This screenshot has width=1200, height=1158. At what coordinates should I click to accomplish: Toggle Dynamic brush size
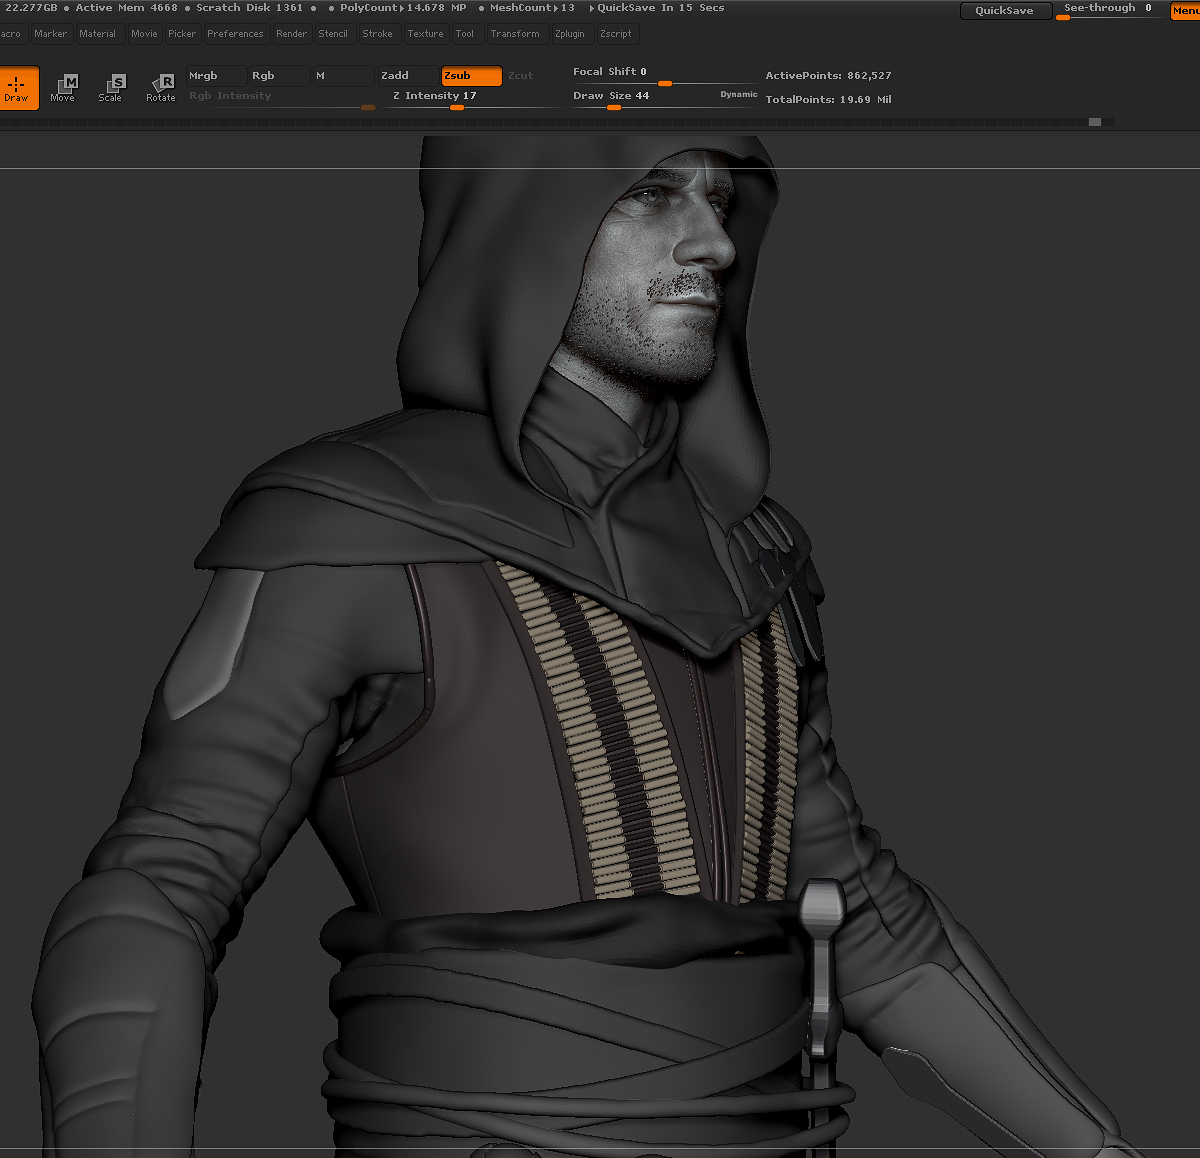(x=739, y=94)
